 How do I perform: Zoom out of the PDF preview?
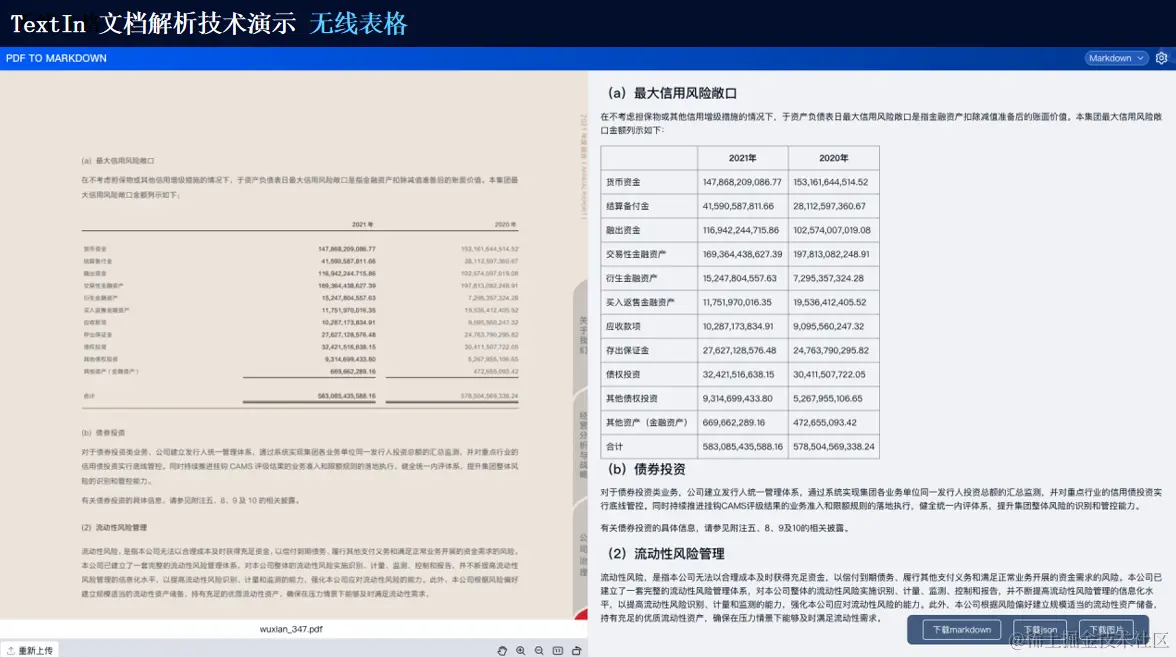pos(539,650)
